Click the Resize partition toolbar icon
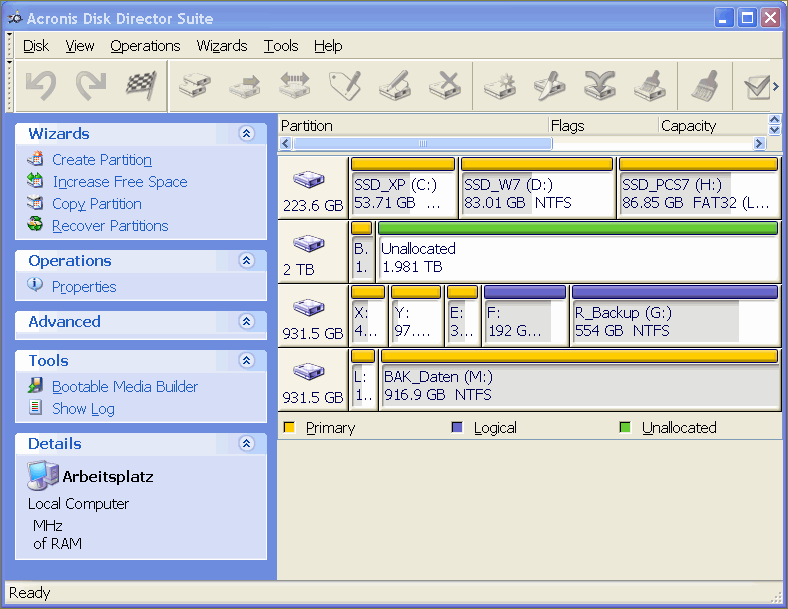788x609 pixels. tap(294, 85)
